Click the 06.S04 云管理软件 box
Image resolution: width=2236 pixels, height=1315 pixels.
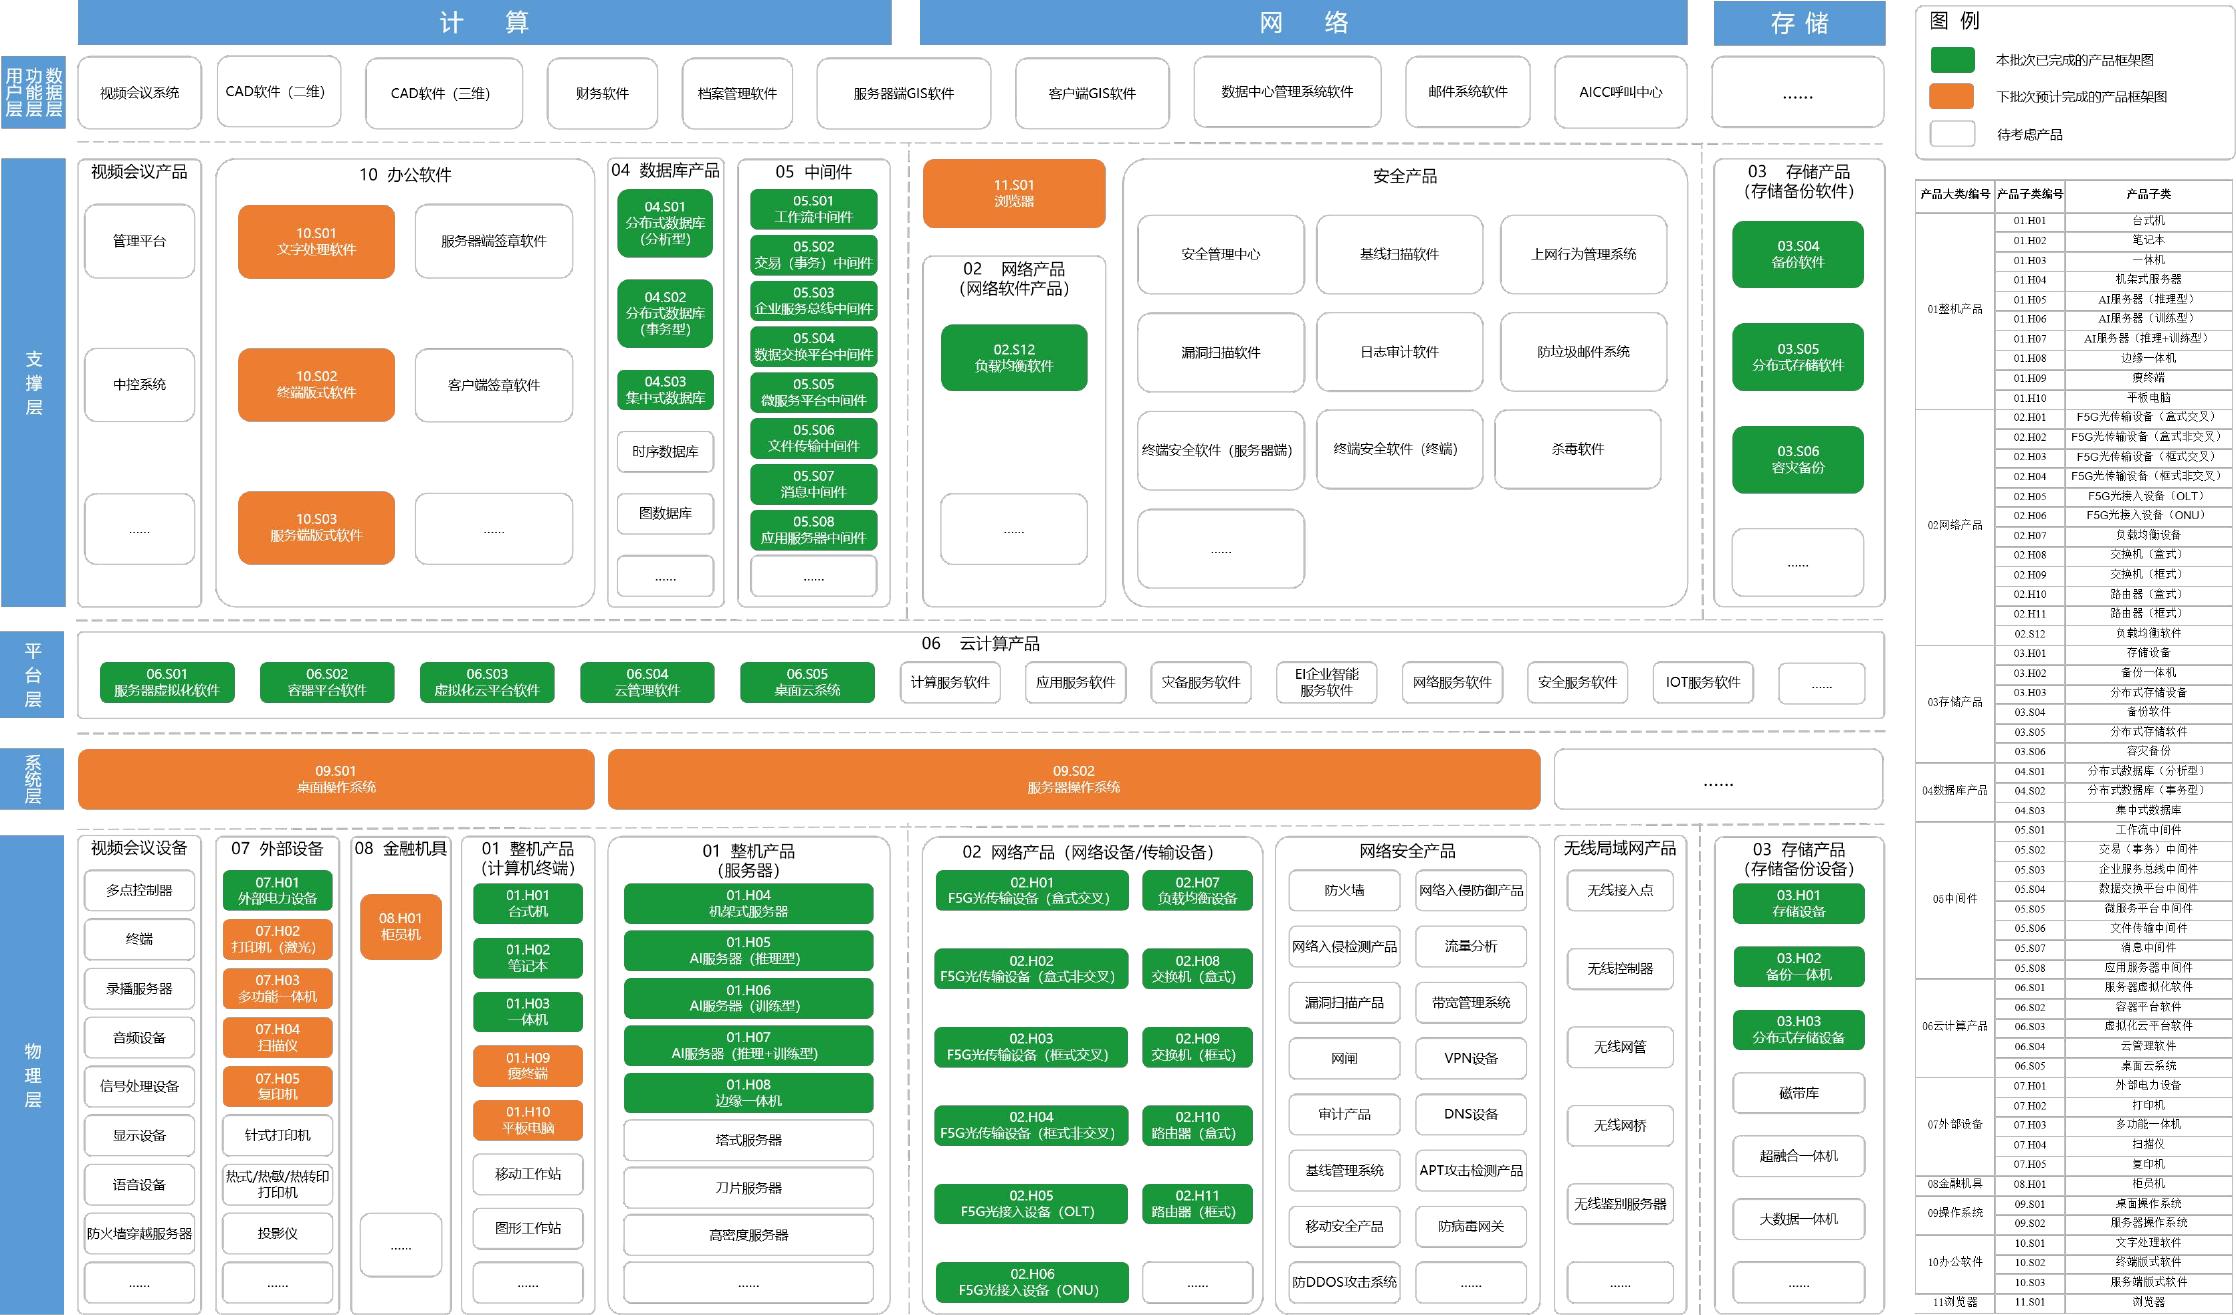[647, 682]
